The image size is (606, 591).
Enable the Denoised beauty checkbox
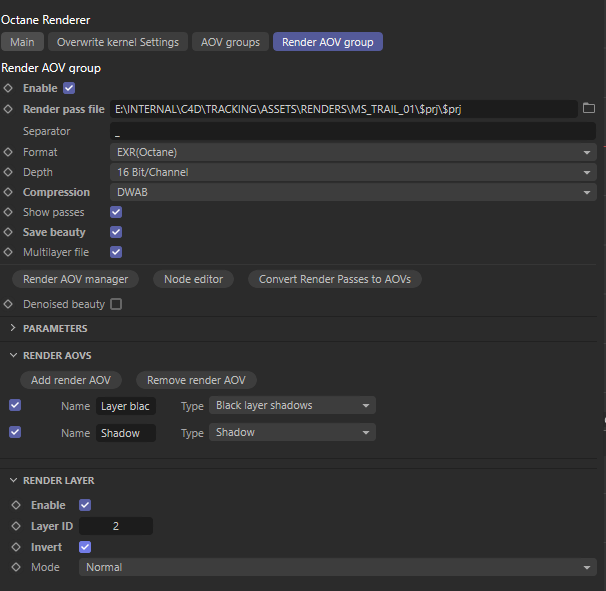coord(116,304)
